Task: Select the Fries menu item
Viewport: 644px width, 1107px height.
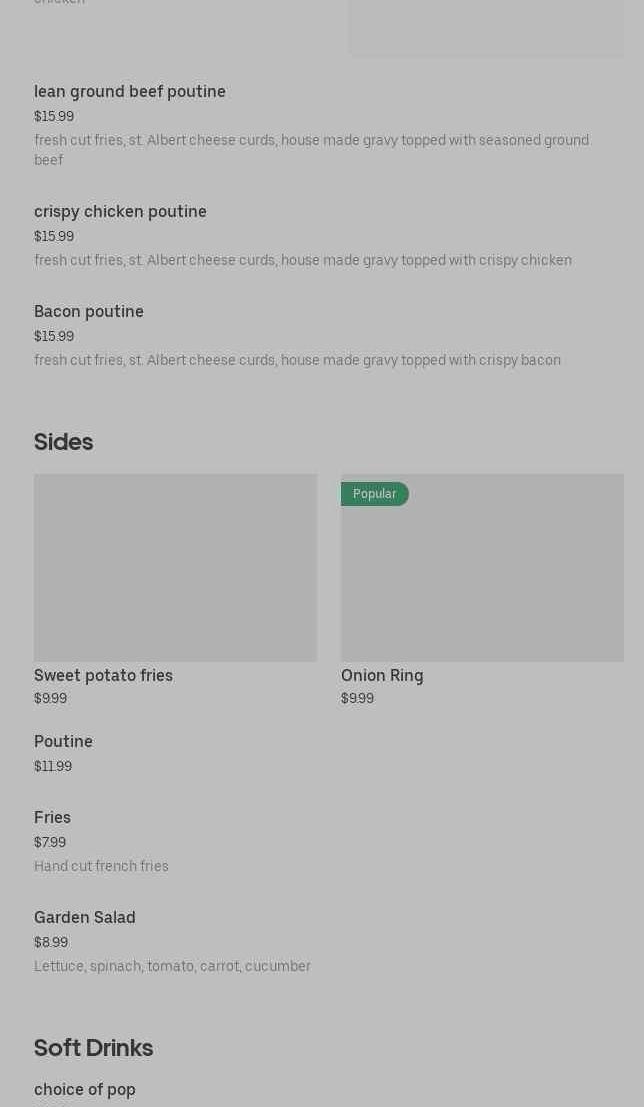Action: tap(52, 818)
